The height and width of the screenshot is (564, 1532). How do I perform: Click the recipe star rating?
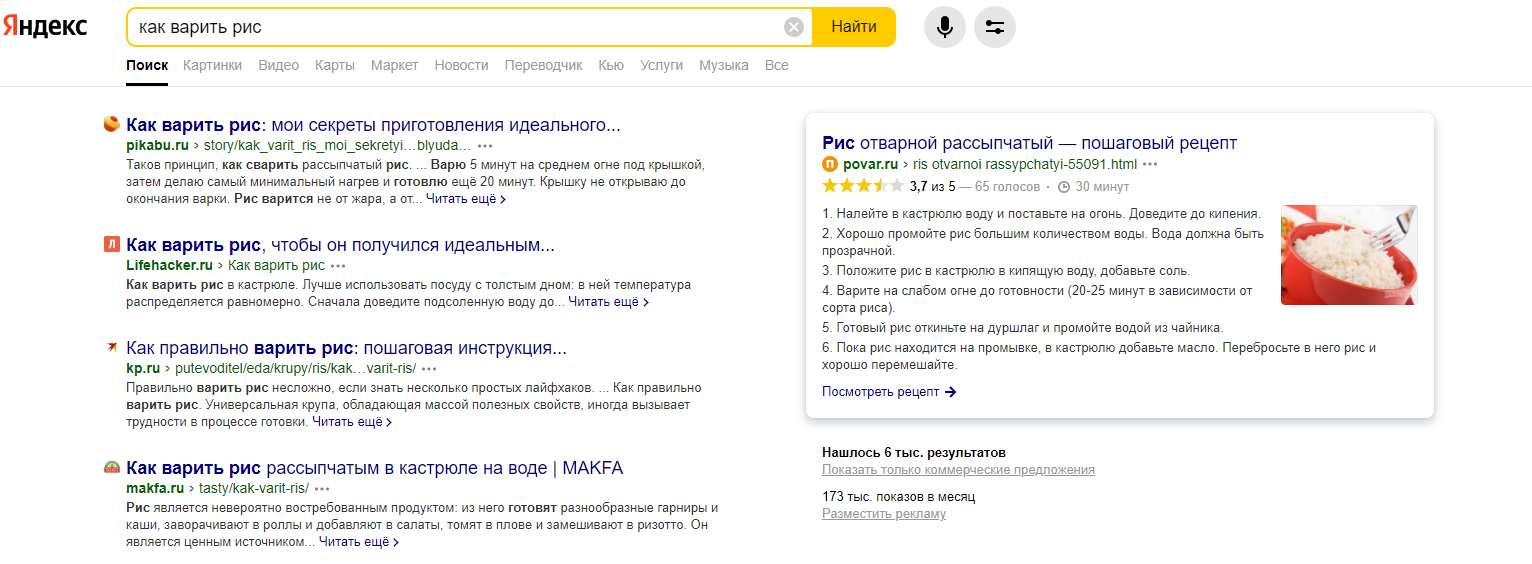coord(862,186)
